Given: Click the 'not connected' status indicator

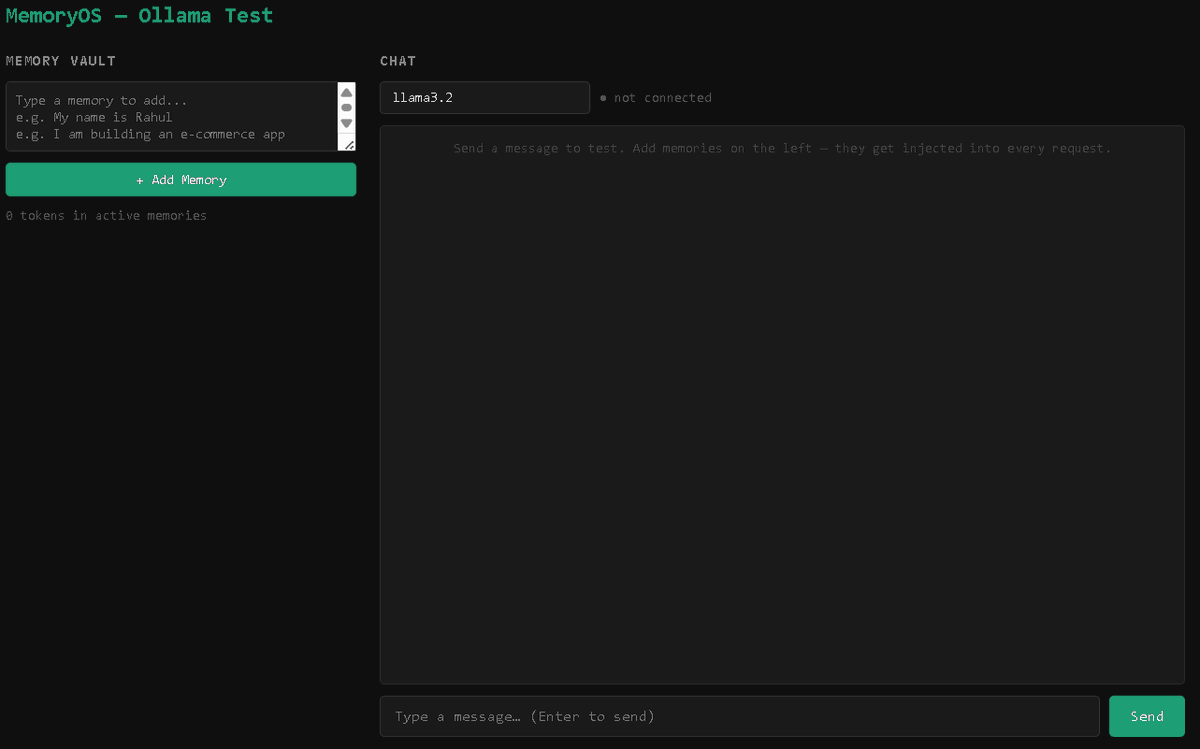Looking at the screenshot, I should 656,98.
